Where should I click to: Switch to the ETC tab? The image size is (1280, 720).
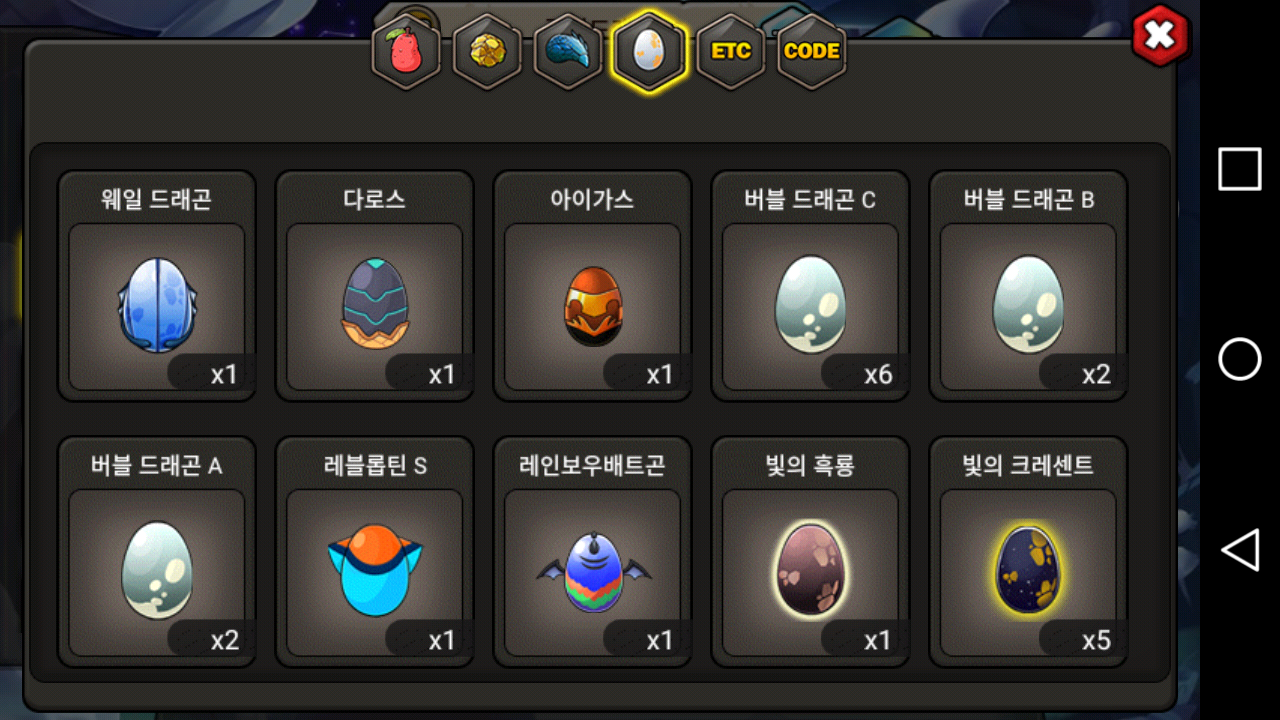(731, 51)
